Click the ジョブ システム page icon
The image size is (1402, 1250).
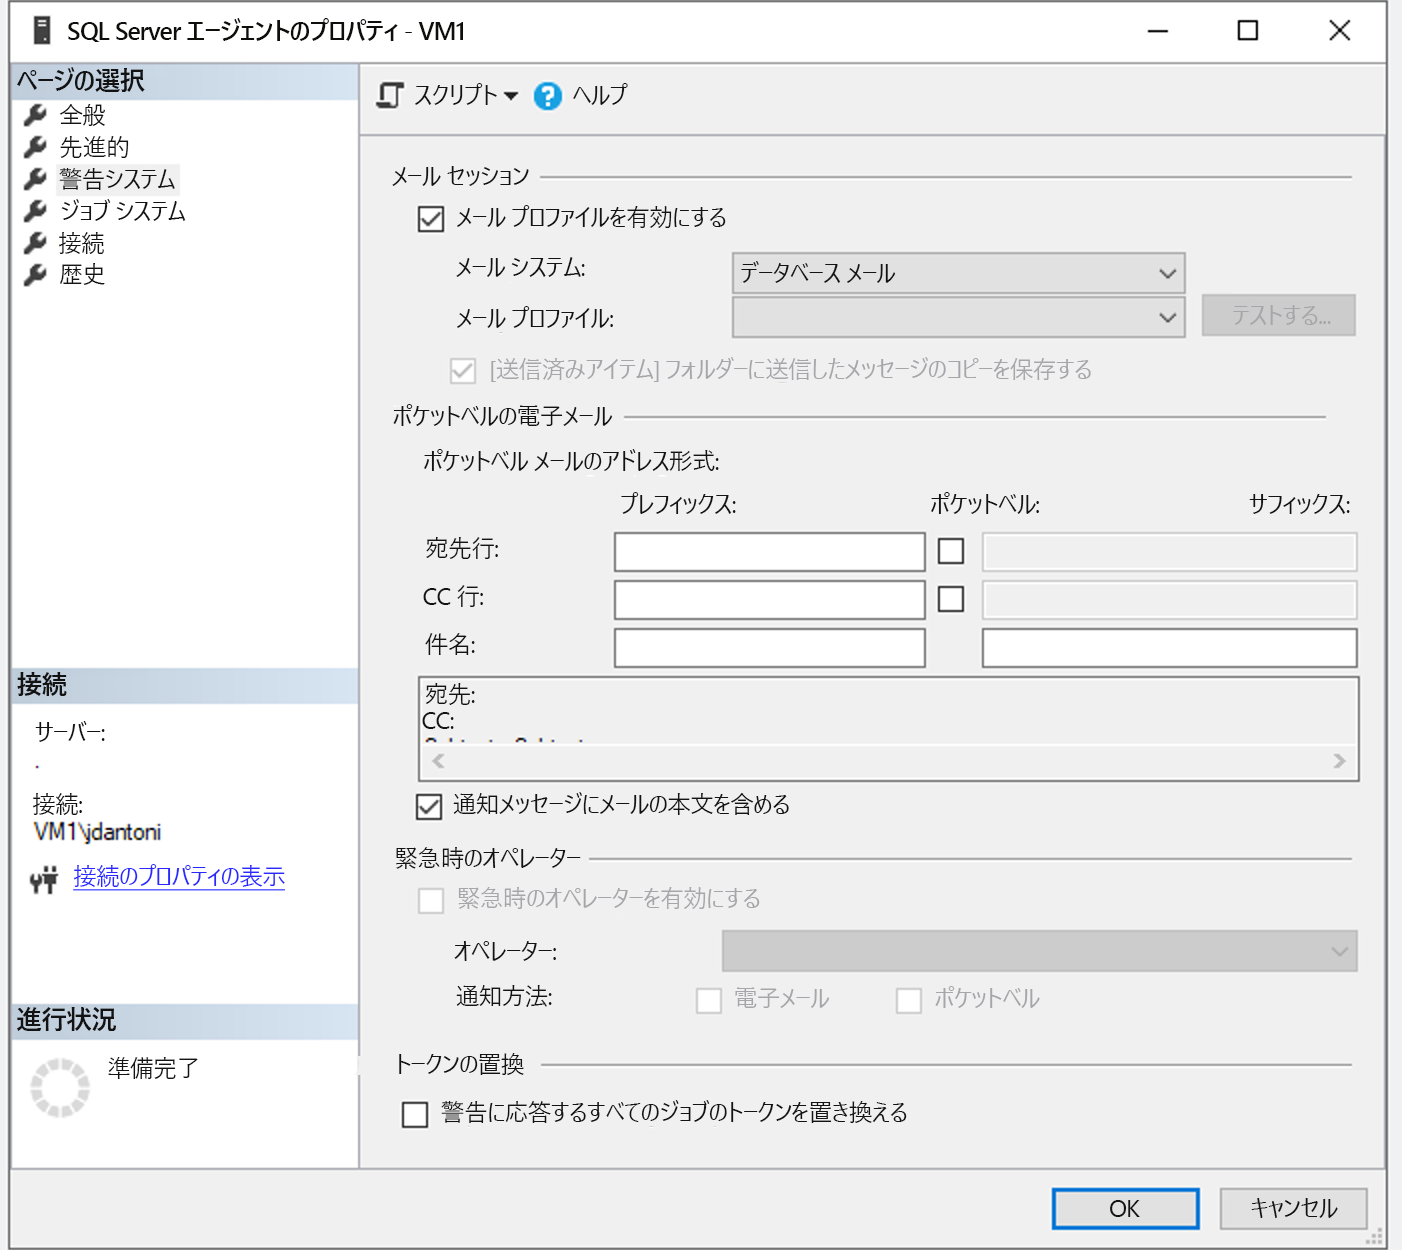pyautogui.click(x=35, y=211)
